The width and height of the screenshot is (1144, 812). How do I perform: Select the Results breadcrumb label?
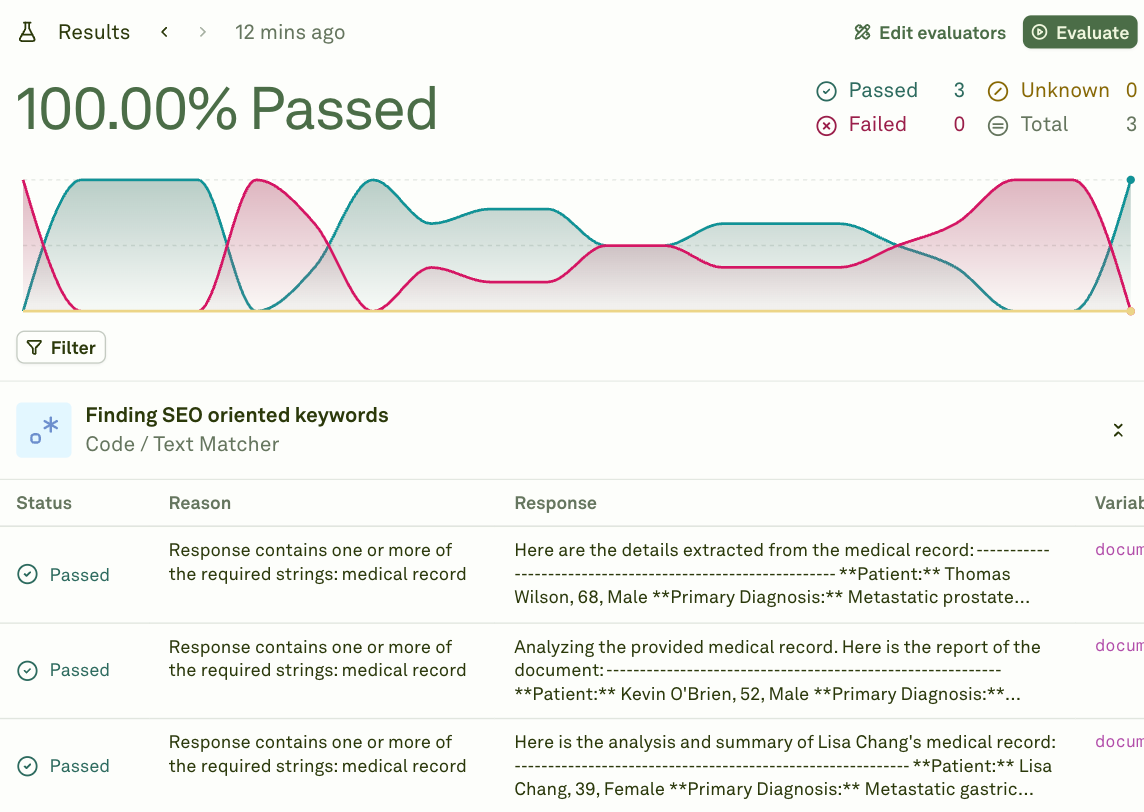point(94,31)
